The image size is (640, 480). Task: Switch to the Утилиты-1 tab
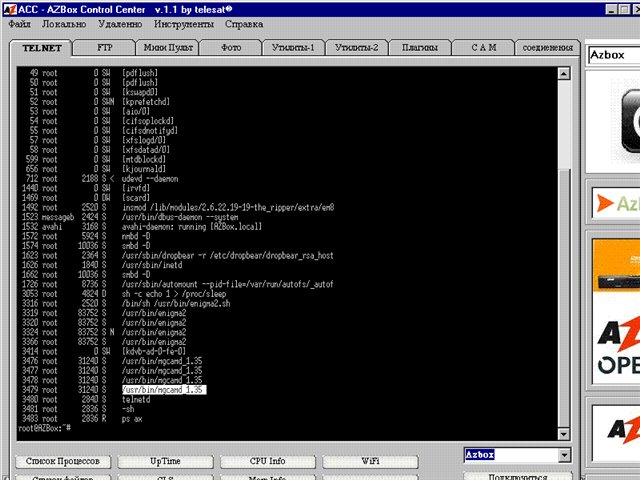coord(293,48)
